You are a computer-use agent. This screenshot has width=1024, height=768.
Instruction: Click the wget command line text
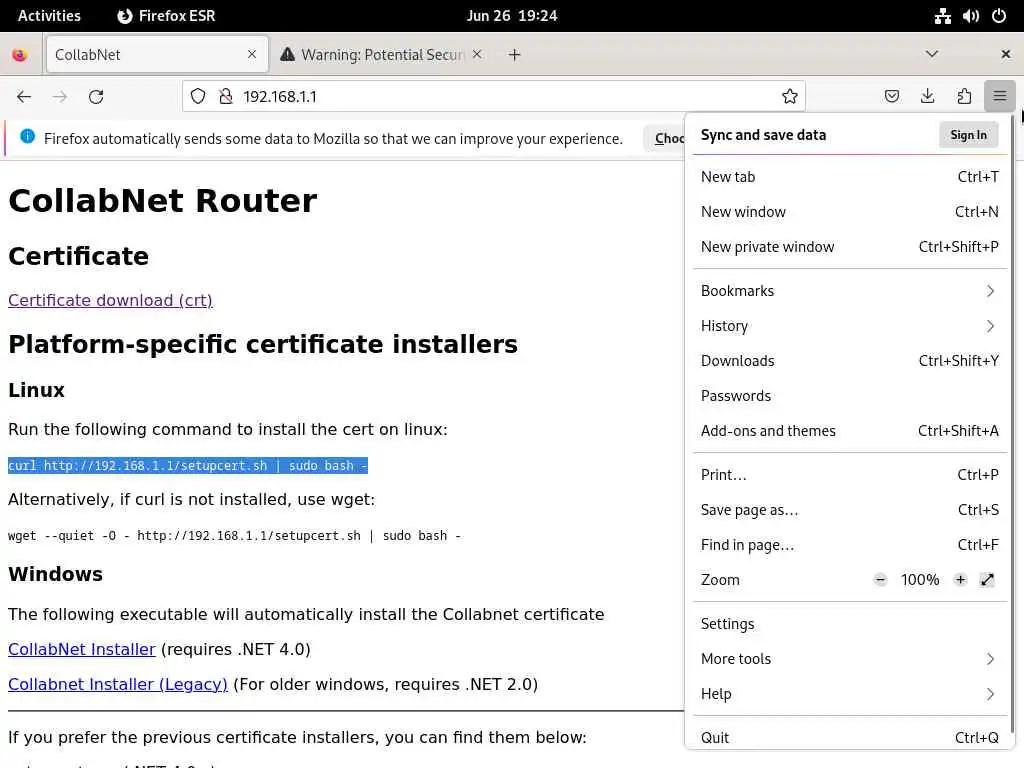click(234, 536)
